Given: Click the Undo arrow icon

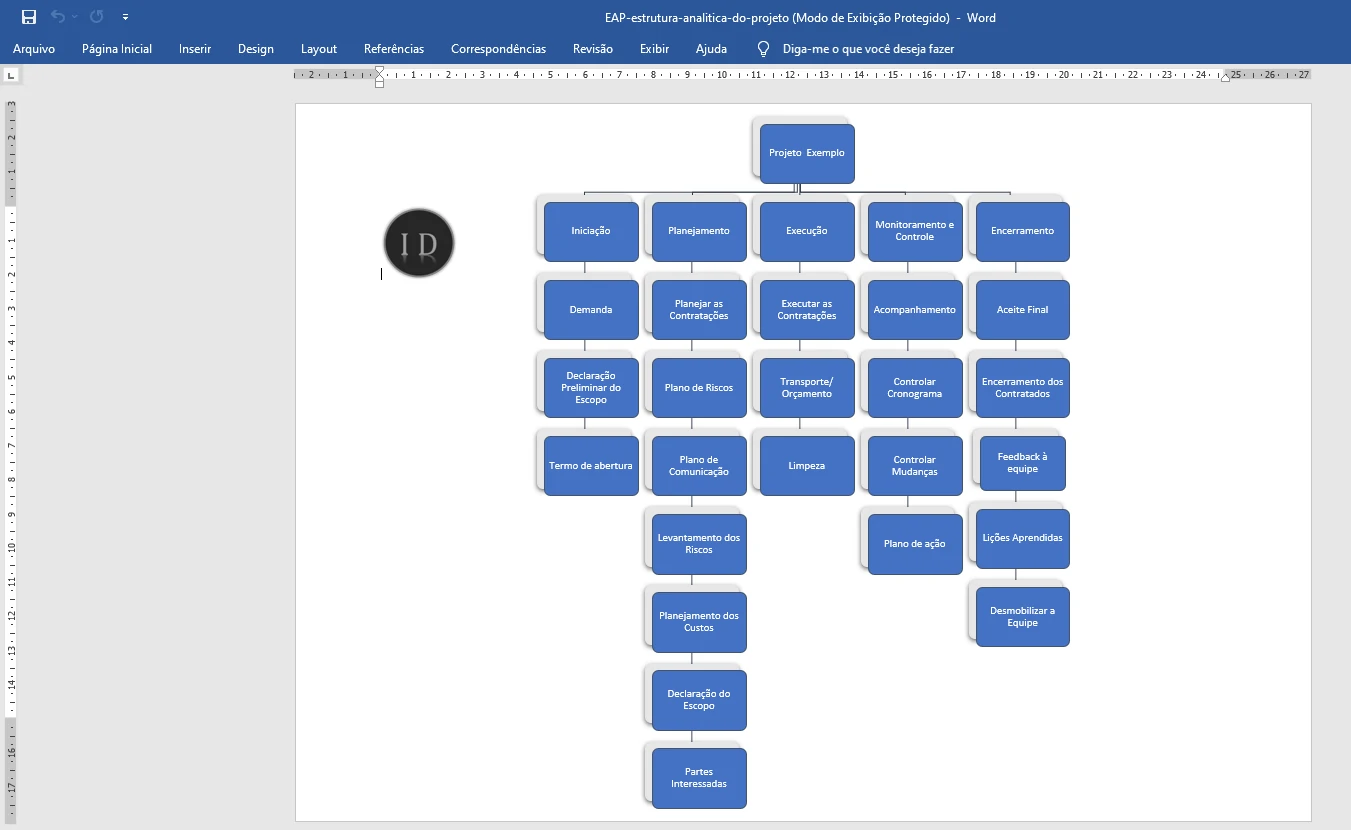Looking at the screenshot, I should click(58, 17).
